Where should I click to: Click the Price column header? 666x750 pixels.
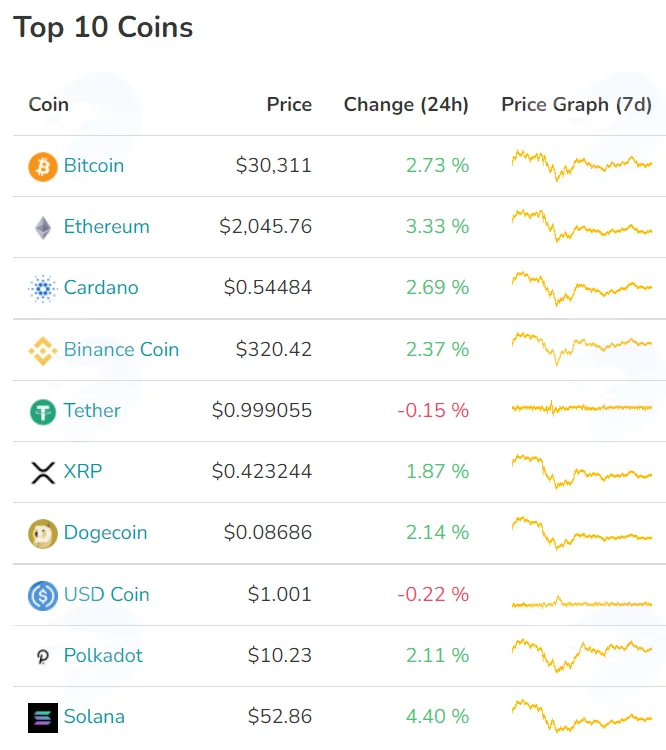coord(289,104)
